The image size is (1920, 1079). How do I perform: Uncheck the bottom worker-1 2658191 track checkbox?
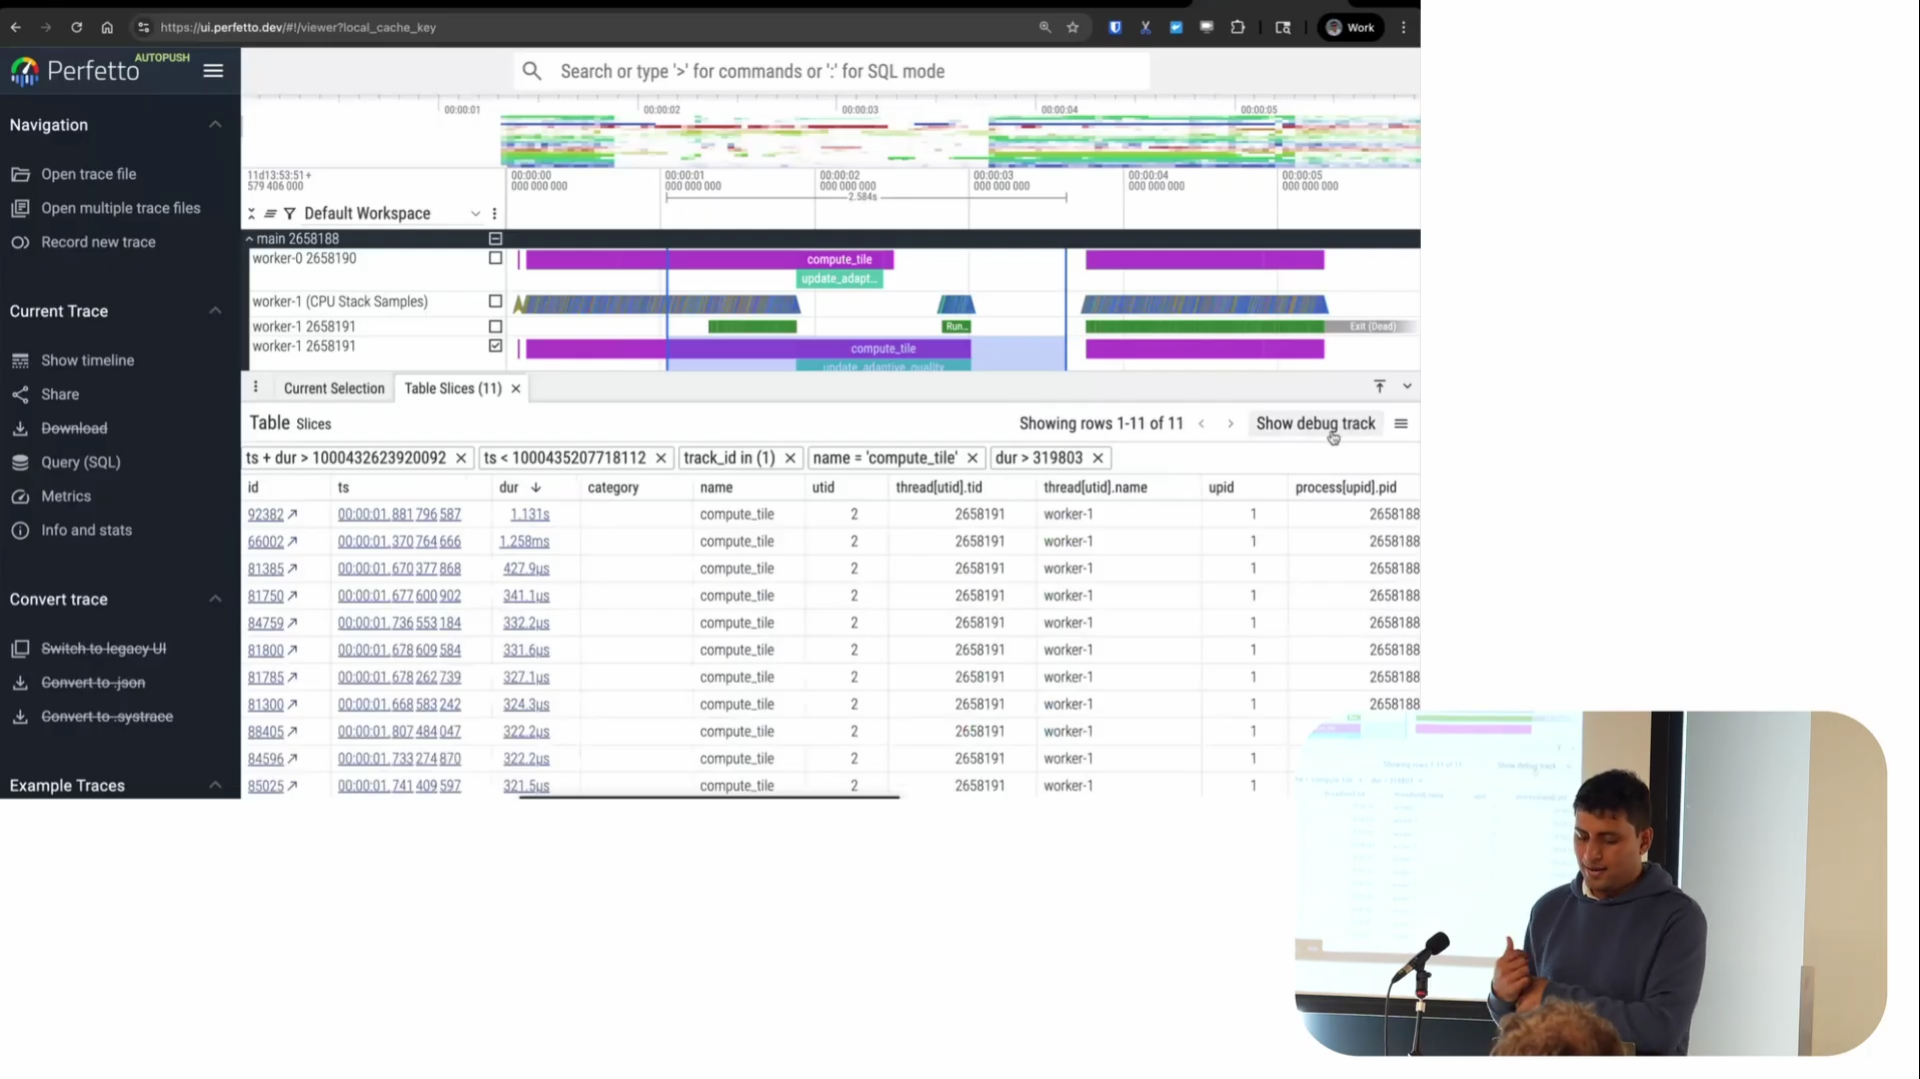(x=495, y=345)
